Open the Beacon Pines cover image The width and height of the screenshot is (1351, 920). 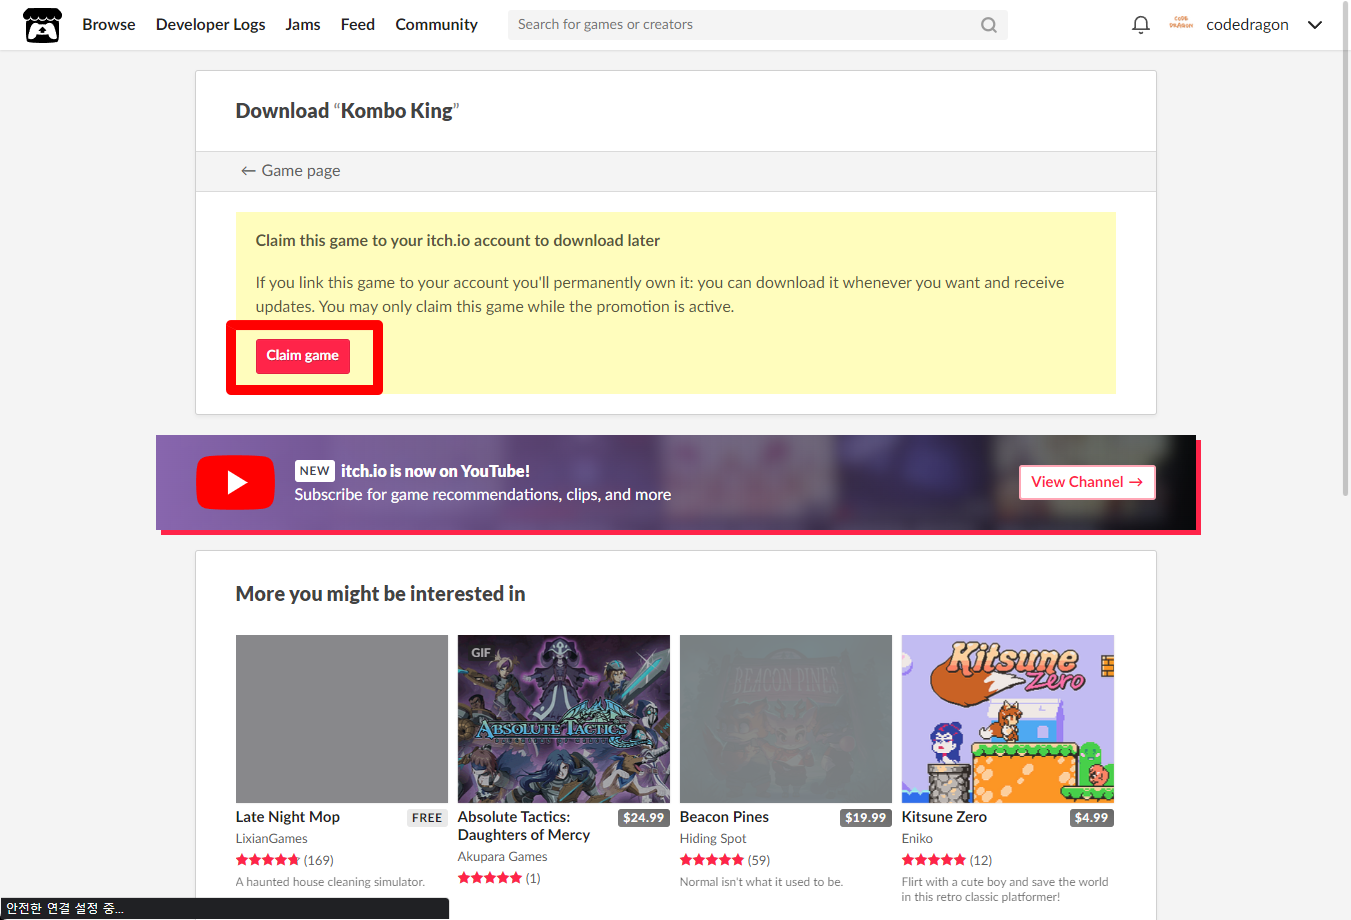(x=786, y=719)
